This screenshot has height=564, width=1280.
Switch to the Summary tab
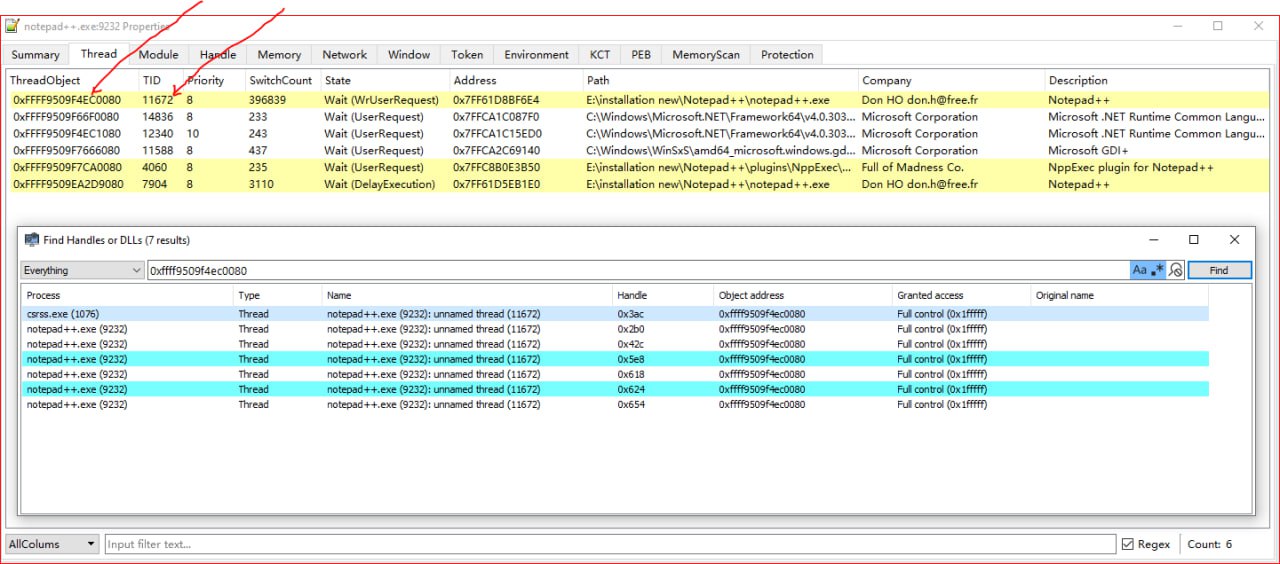pyautogui.click(x=36, y=55)
